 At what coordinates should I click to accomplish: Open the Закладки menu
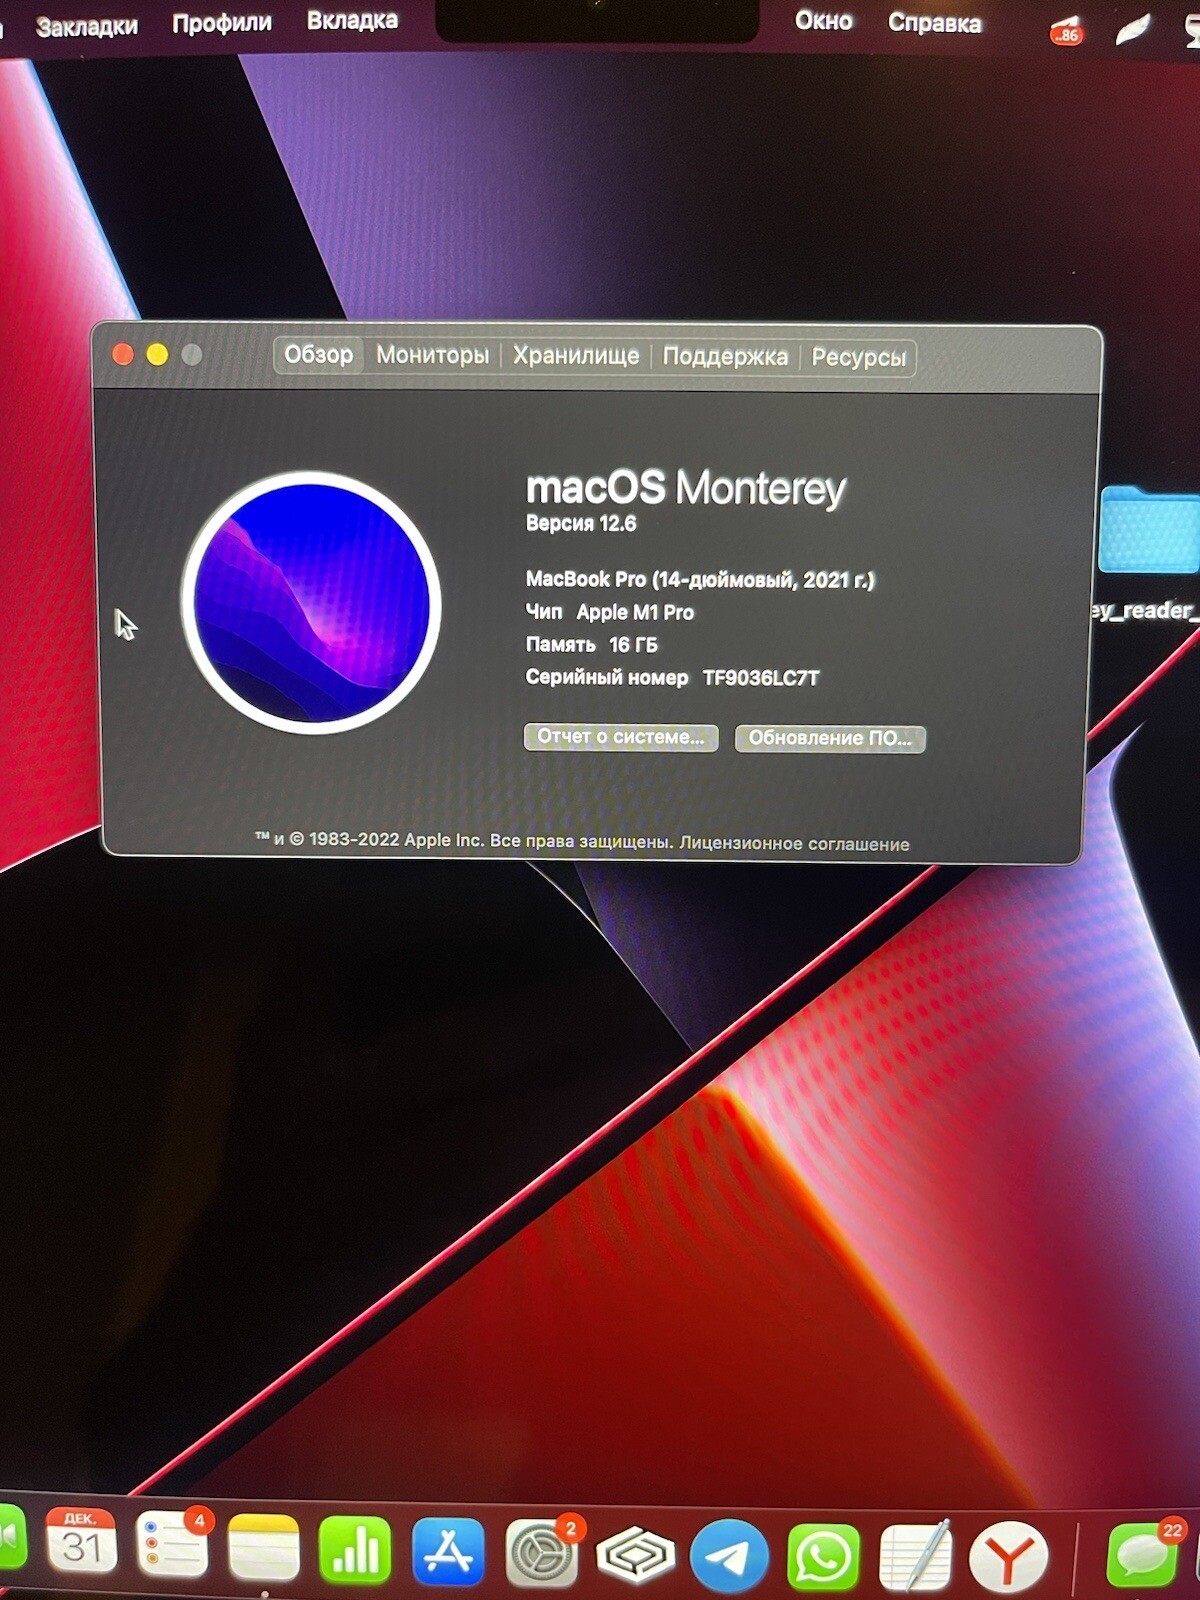click(x=87, y=27)
